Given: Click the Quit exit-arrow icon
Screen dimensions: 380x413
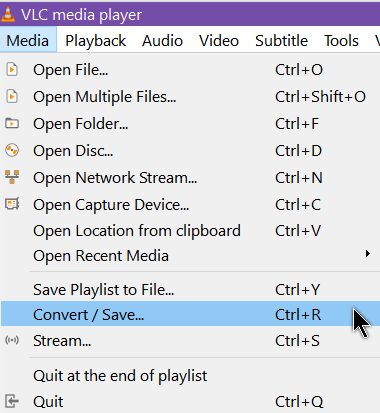Looking at the screenshot, I should (x=12, y=401).
